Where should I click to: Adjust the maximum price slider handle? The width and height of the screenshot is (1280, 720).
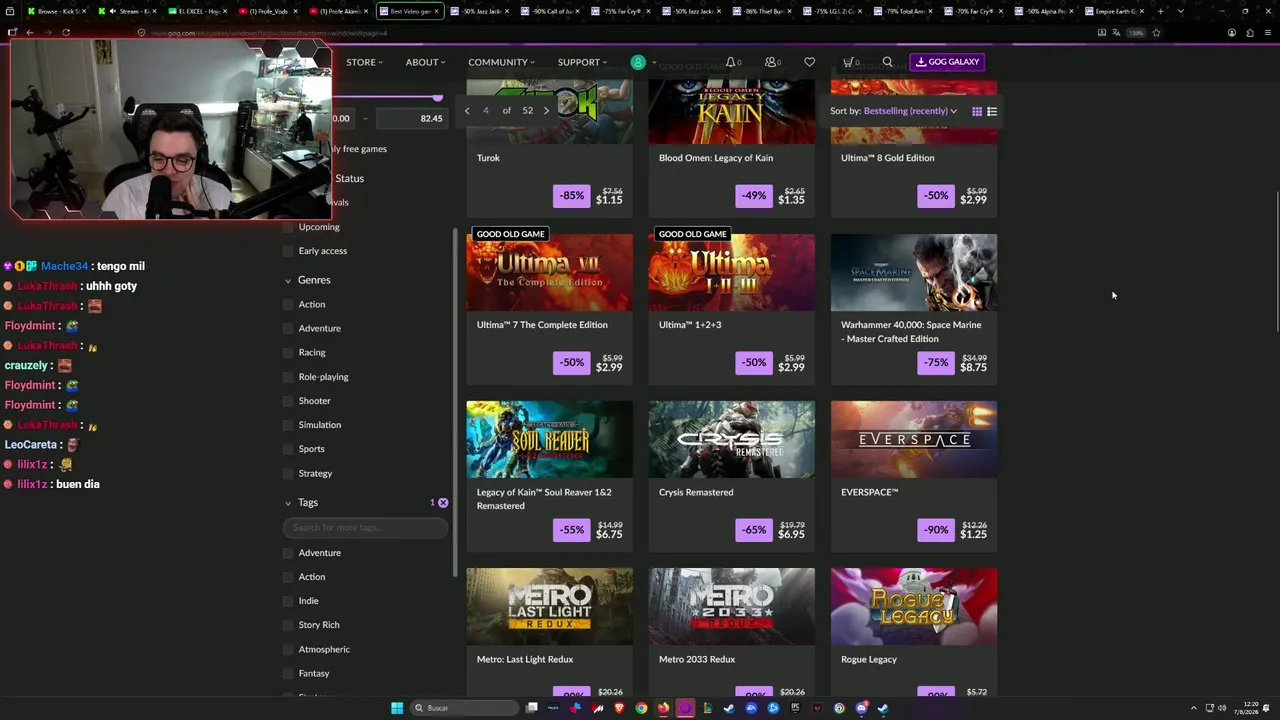coord(437,97)
